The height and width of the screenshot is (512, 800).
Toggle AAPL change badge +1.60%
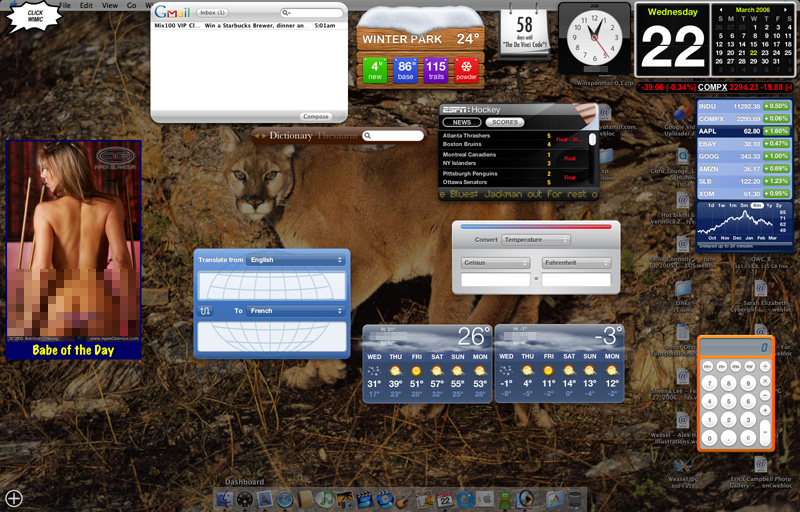tap(777, 131)
